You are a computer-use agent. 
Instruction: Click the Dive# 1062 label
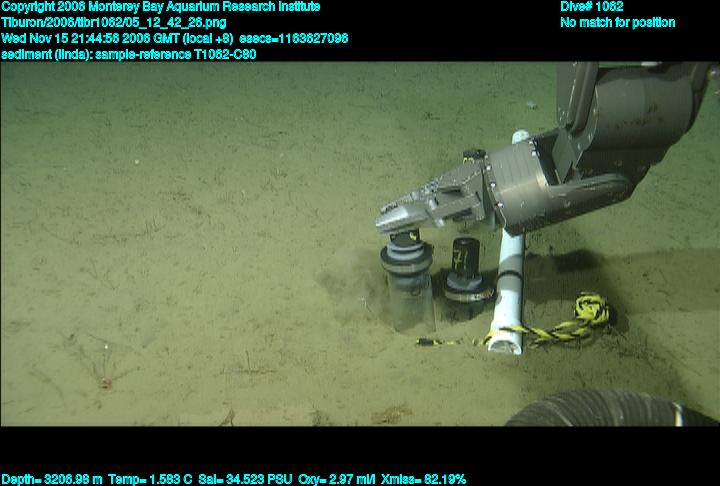(x=598, y=7)
